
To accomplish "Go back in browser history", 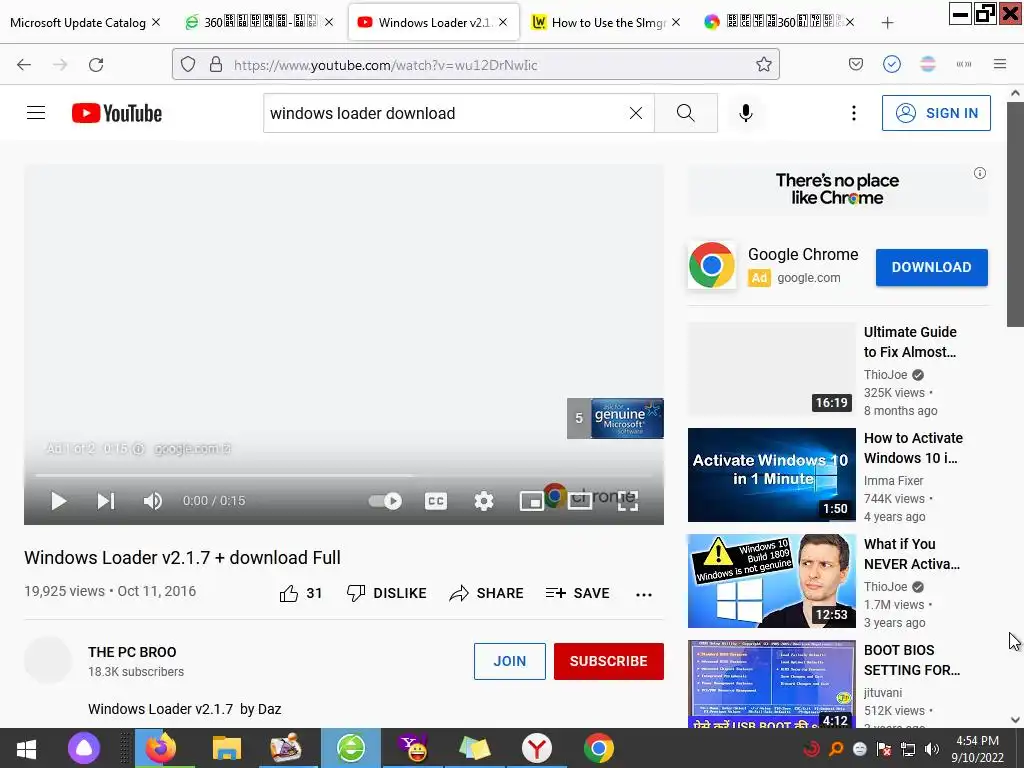I will pos(24,65).
